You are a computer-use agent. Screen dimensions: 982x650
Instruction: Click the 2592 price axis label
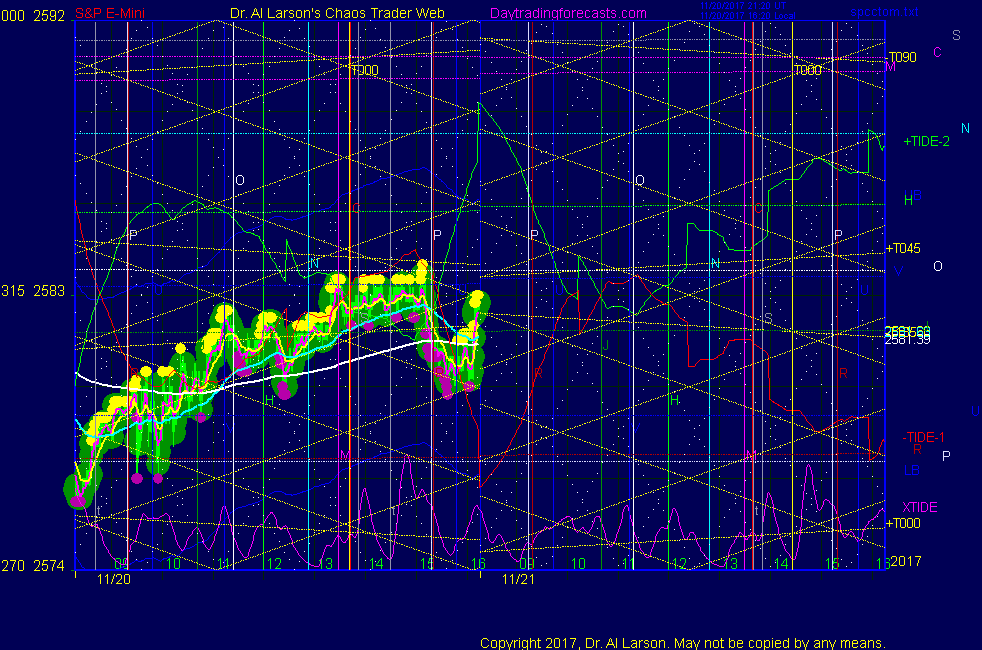pos(49,16)
